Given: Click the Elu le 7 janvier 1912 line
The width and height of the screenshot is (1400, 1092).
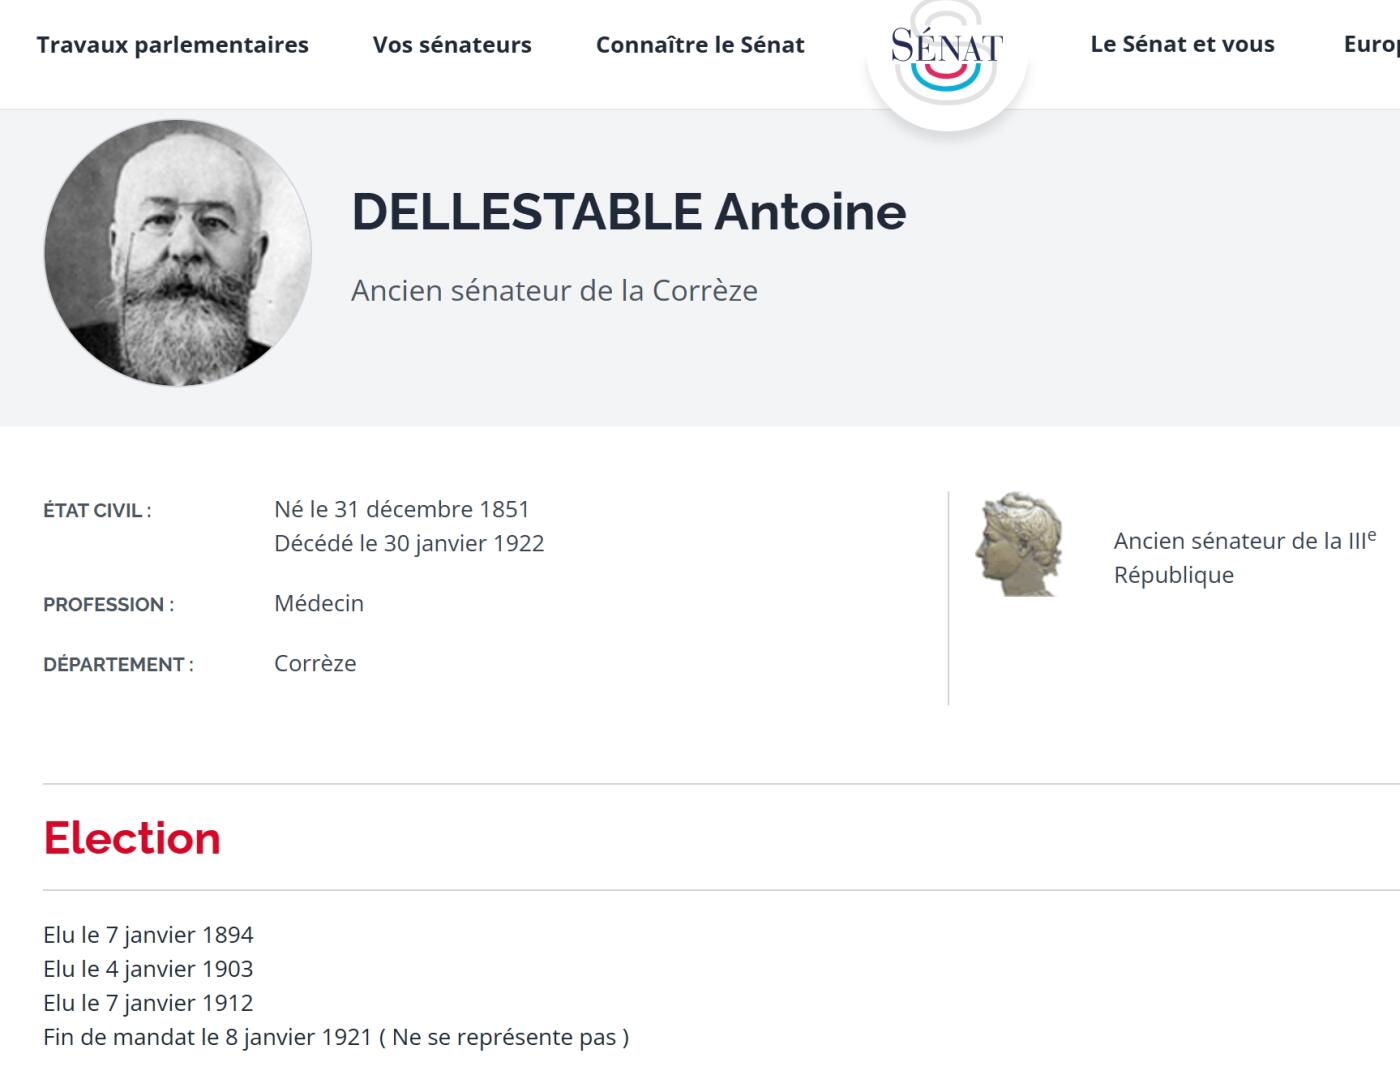Looking at the screenshot, I should [x=148, y=1003].
